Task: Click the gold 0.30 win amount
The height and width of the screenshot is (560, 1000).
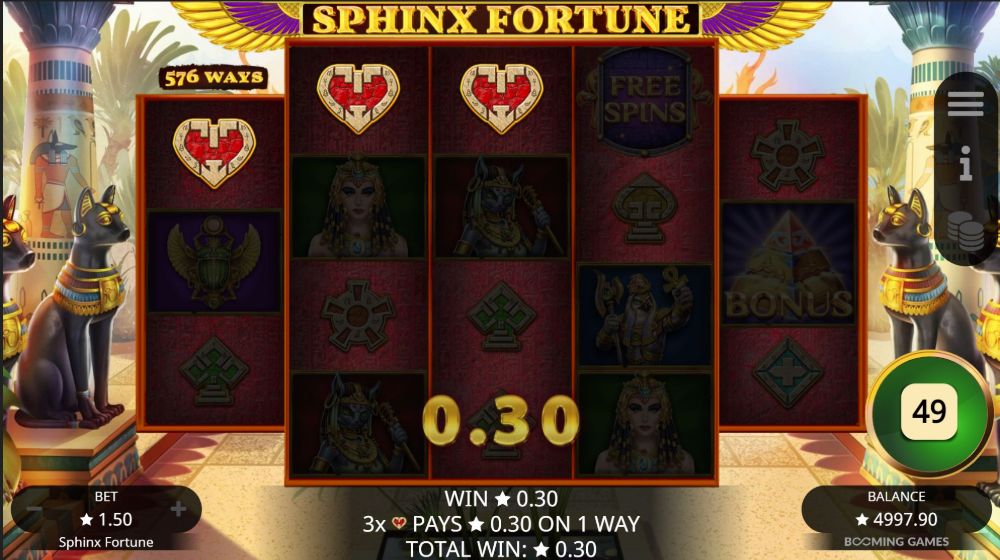Action: [x=501, y=420]
